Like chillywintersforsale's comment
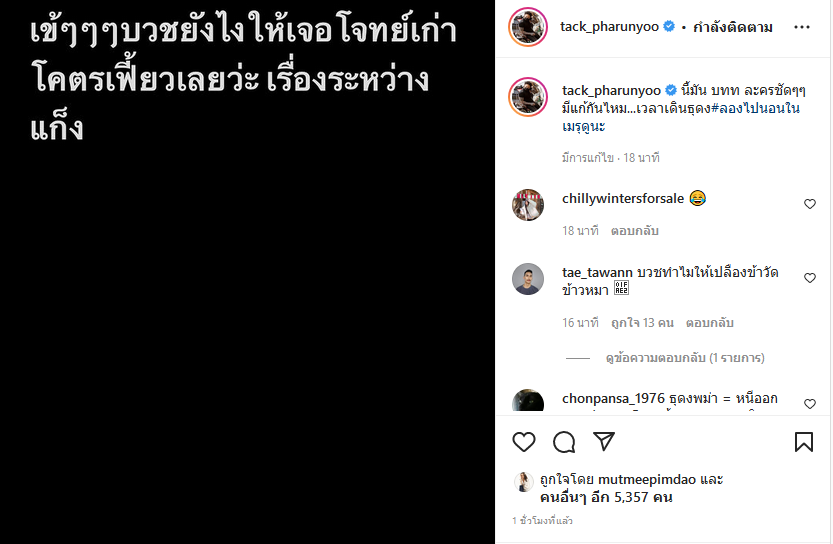833x544 pixels. [810, 204]
